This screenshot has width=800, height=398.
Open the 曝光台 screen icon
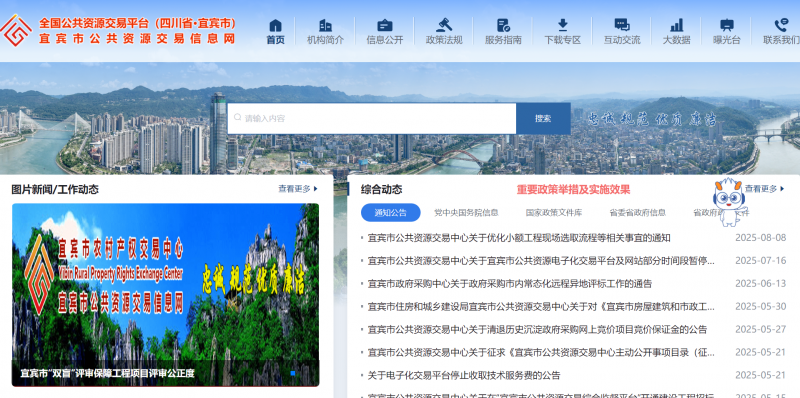tap(727, 25)
